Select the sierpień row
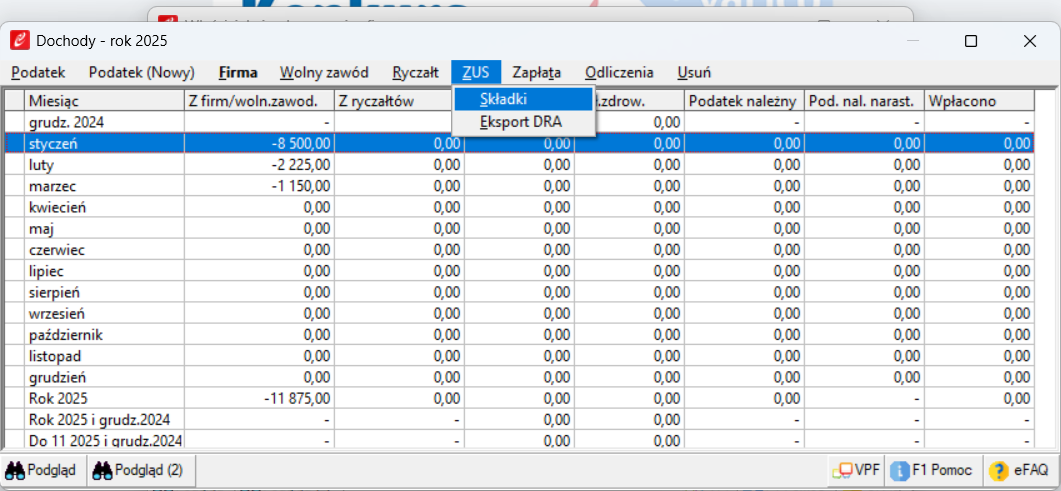The width and height of the screenshot is (1061, 491). (520, 292)
